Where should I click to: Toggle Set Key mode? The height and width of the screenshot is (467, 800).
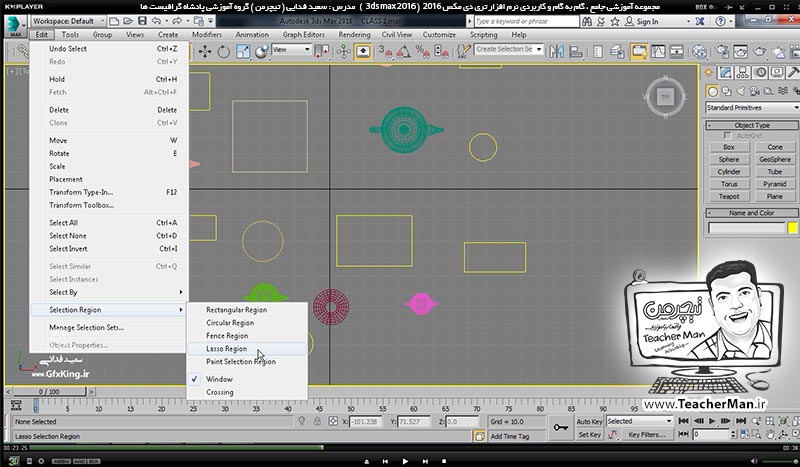coord(589,435)
